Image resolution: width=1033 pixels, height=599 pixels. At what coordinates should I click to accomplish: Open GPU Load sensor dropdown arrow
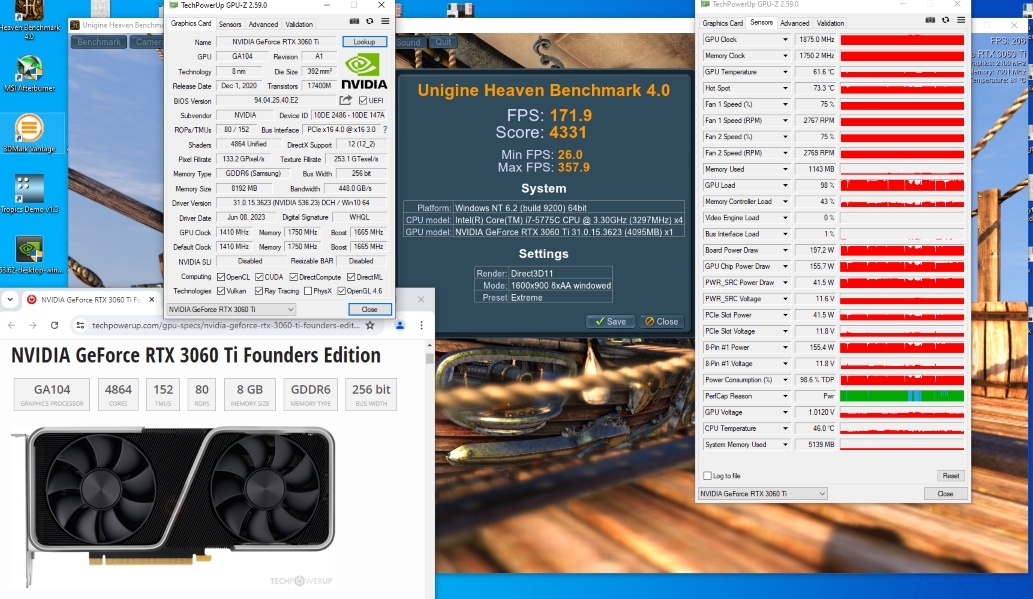pyautogui.click(x=785, y=186)
